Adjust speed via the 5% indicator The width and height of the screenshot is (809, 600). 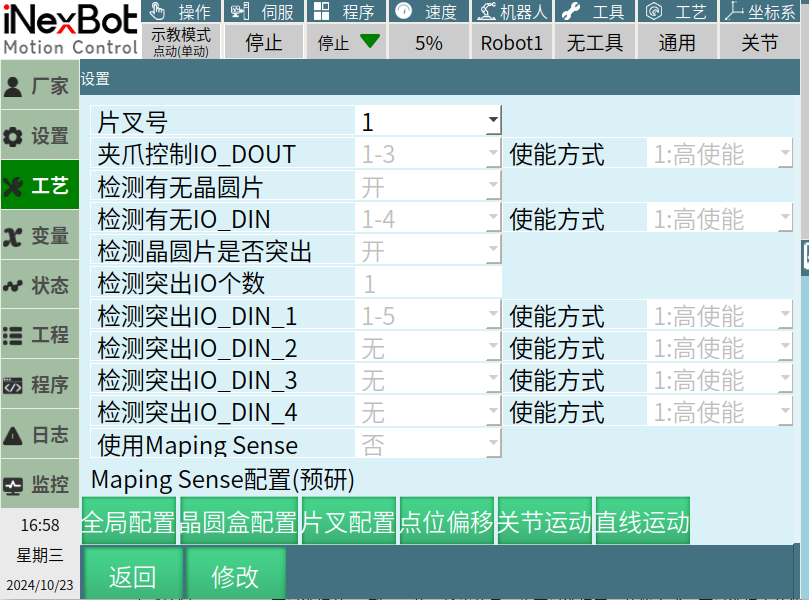(428, 43)
